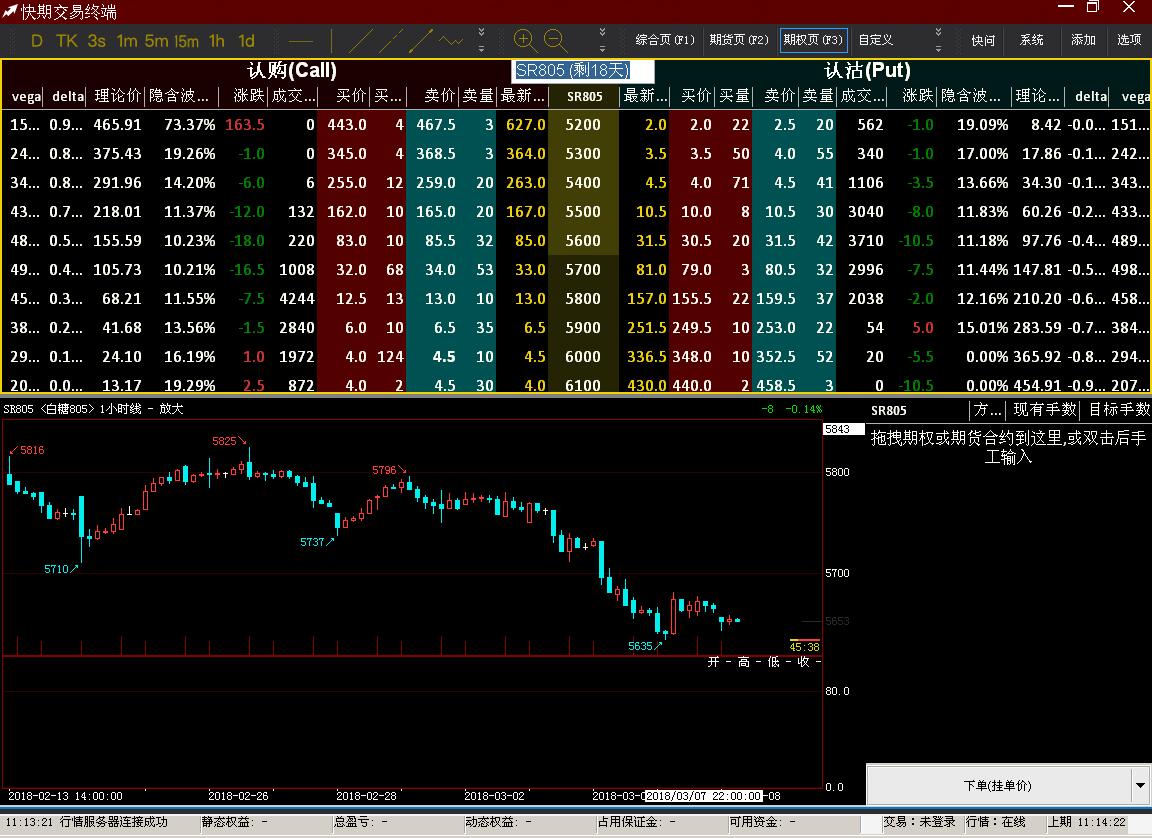Viewport: 1152px width, 838px height.
Task: Click Call bid price 162.0
Action: 347,212
